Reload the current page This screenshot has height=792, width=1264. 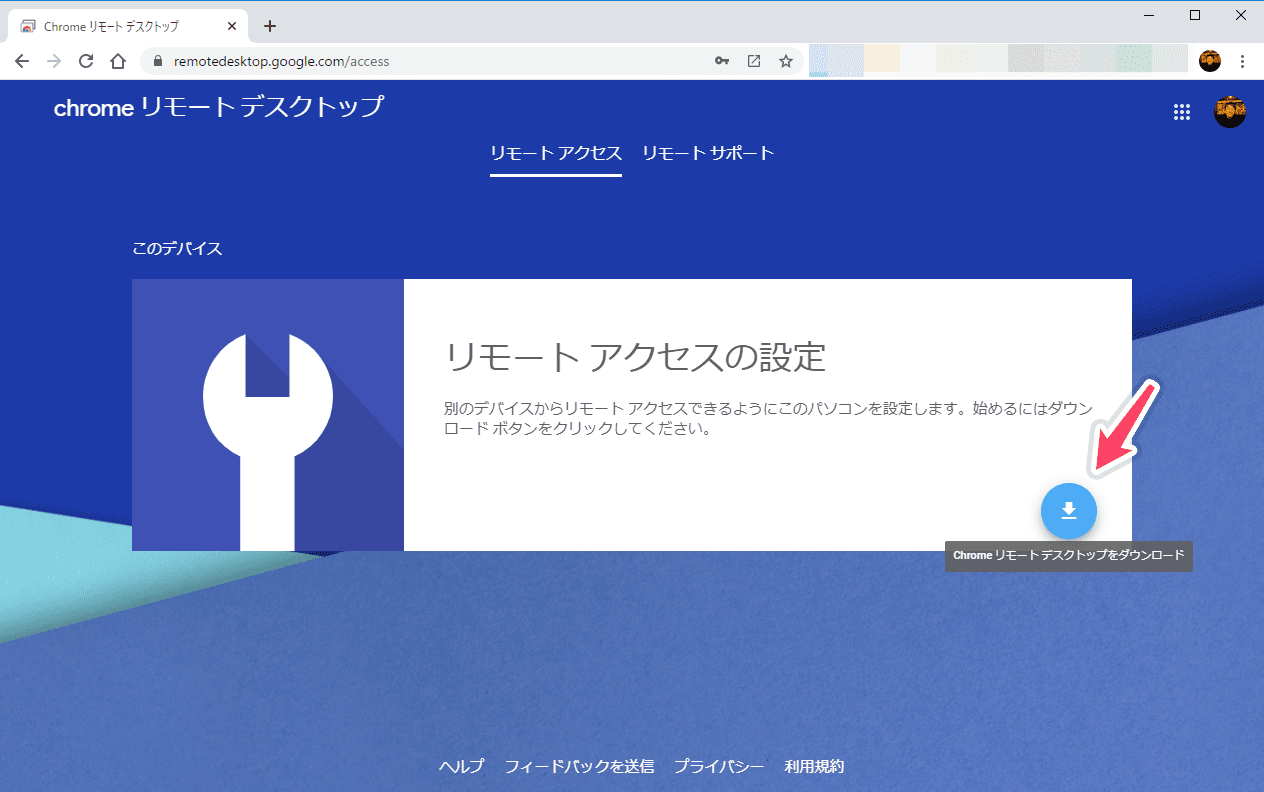[x=86, y=61]
